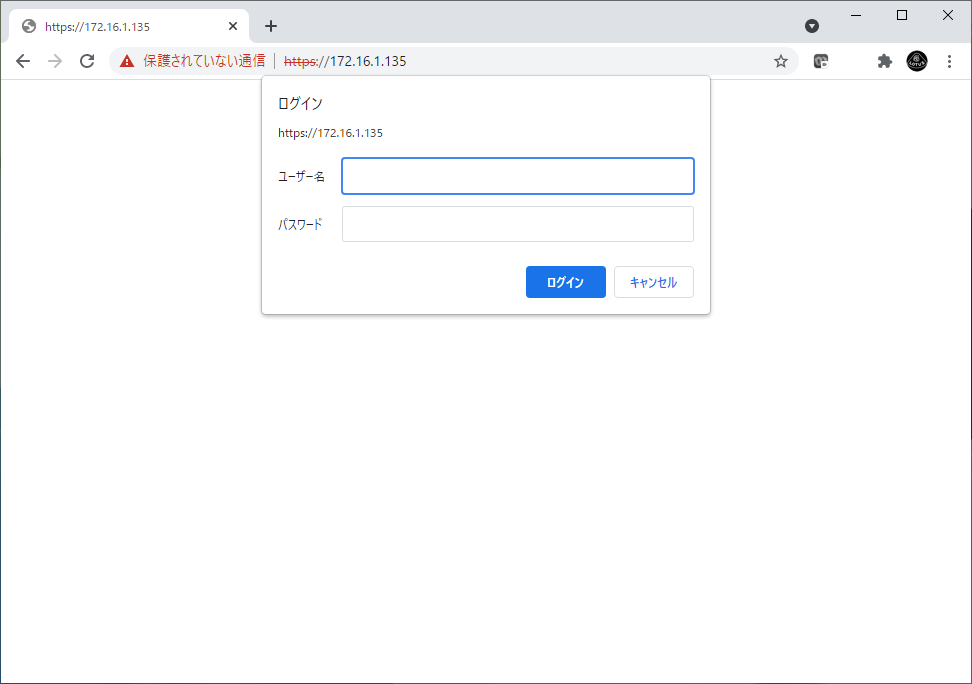Minimize the Chrome window

[x=856, y=15]
